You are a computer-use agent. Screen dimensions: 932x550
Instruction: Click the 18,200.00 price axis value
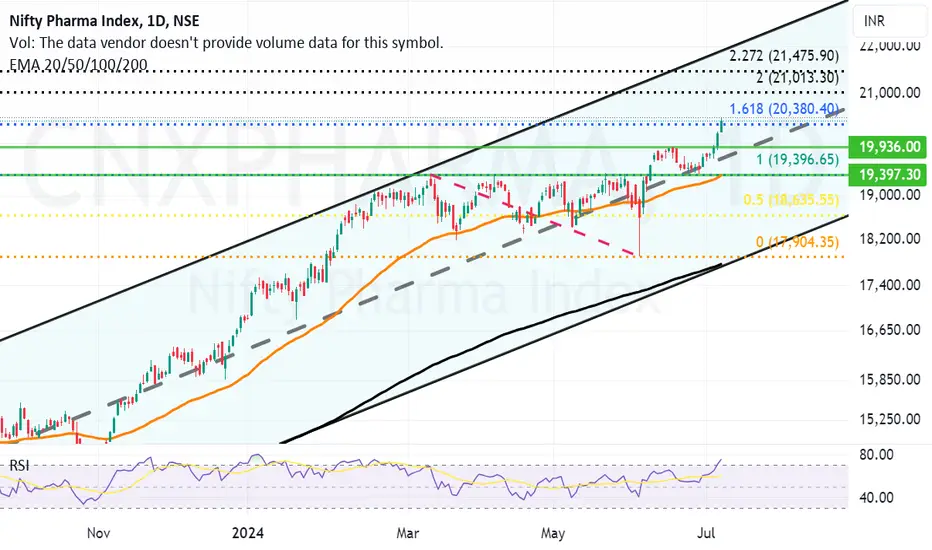point(890,238)
